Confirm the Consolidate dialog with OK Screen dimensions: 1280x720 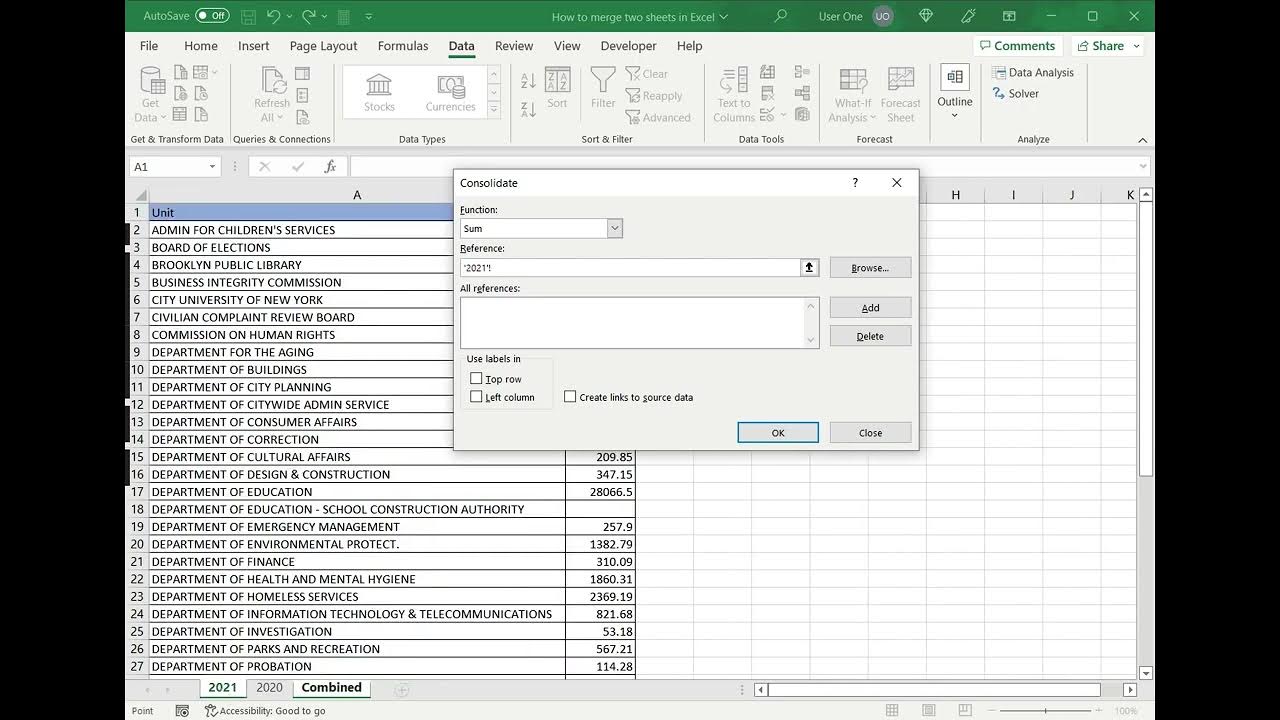778,433
